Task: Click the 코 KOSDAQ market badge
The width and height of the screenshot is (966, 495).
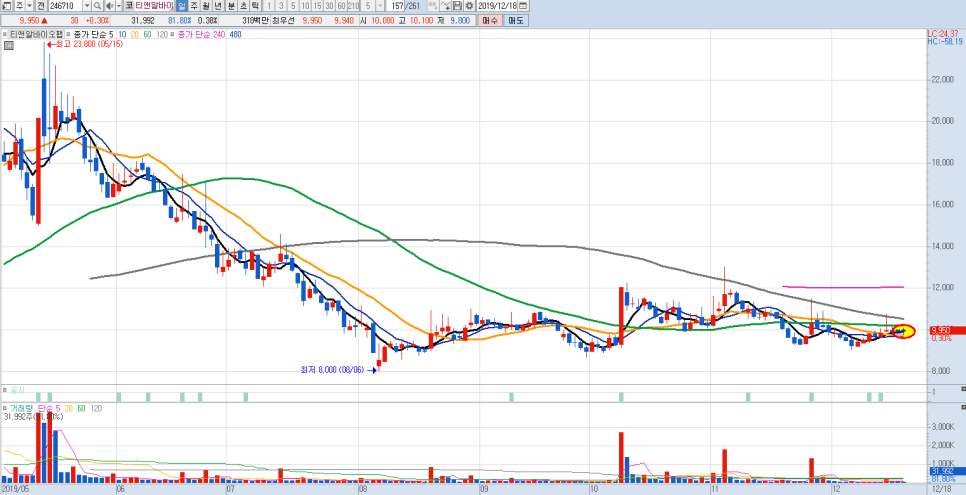Action: [x=127, y=6]
